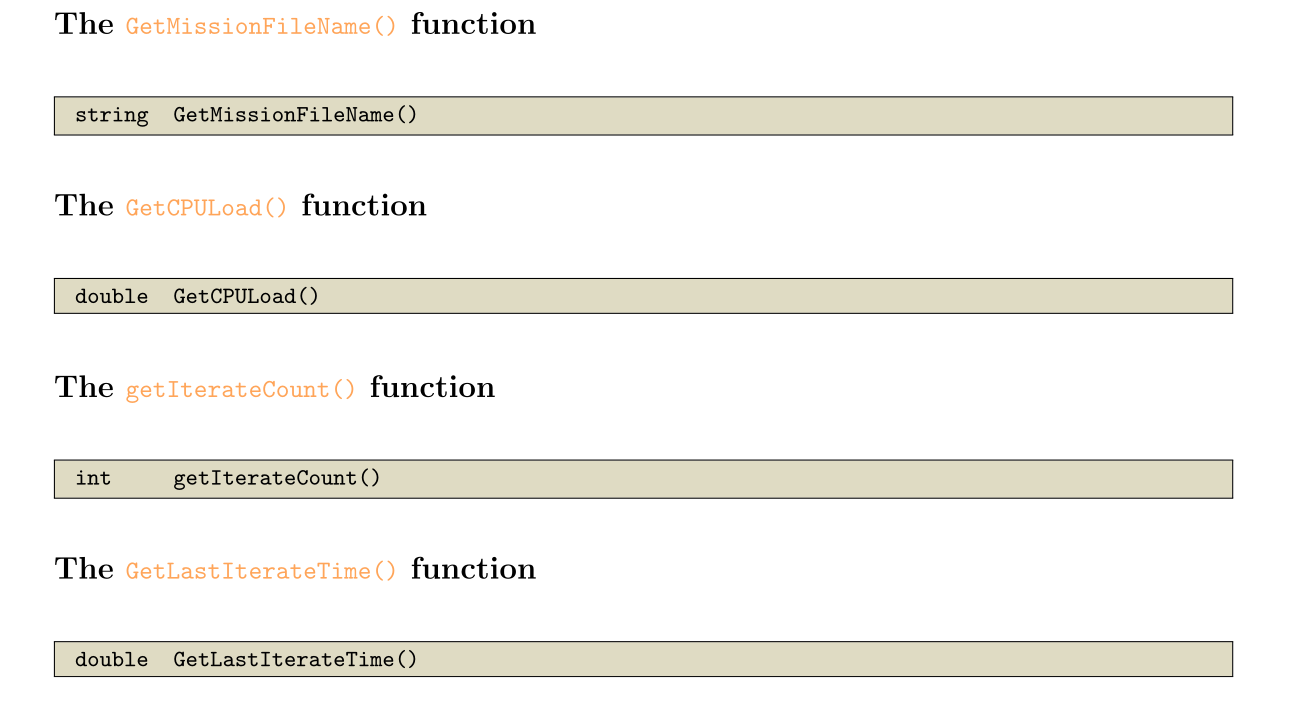The height and width of the screenshot is (712, 1293).
Task: Click getIterateCount() inside the shaded code box
Action: pyautogui.click(x=277, y=478)
